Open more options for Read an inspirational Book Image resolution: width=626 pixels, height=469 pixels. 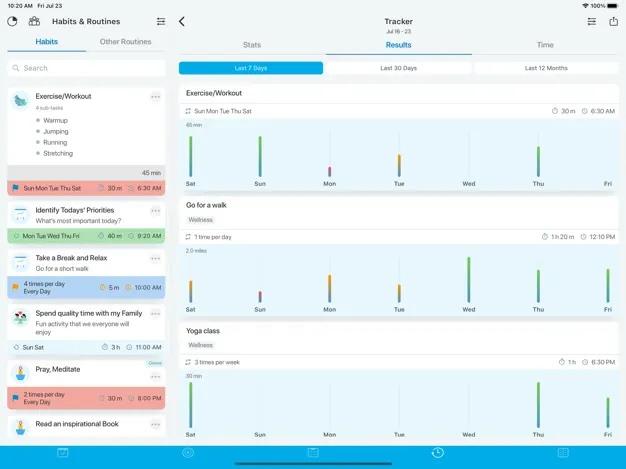coord(155,425)
